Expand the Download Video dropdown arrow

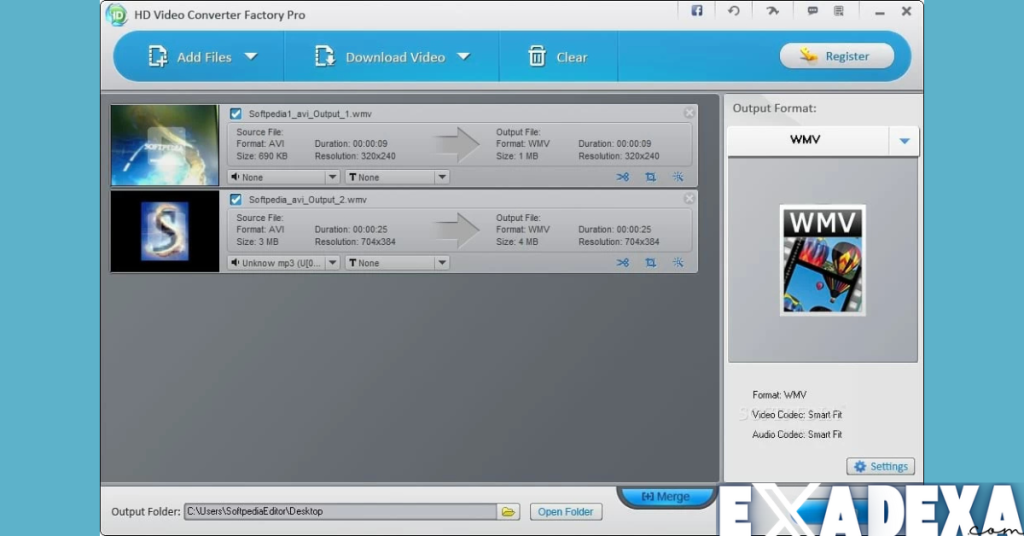(x=464, y=57)
